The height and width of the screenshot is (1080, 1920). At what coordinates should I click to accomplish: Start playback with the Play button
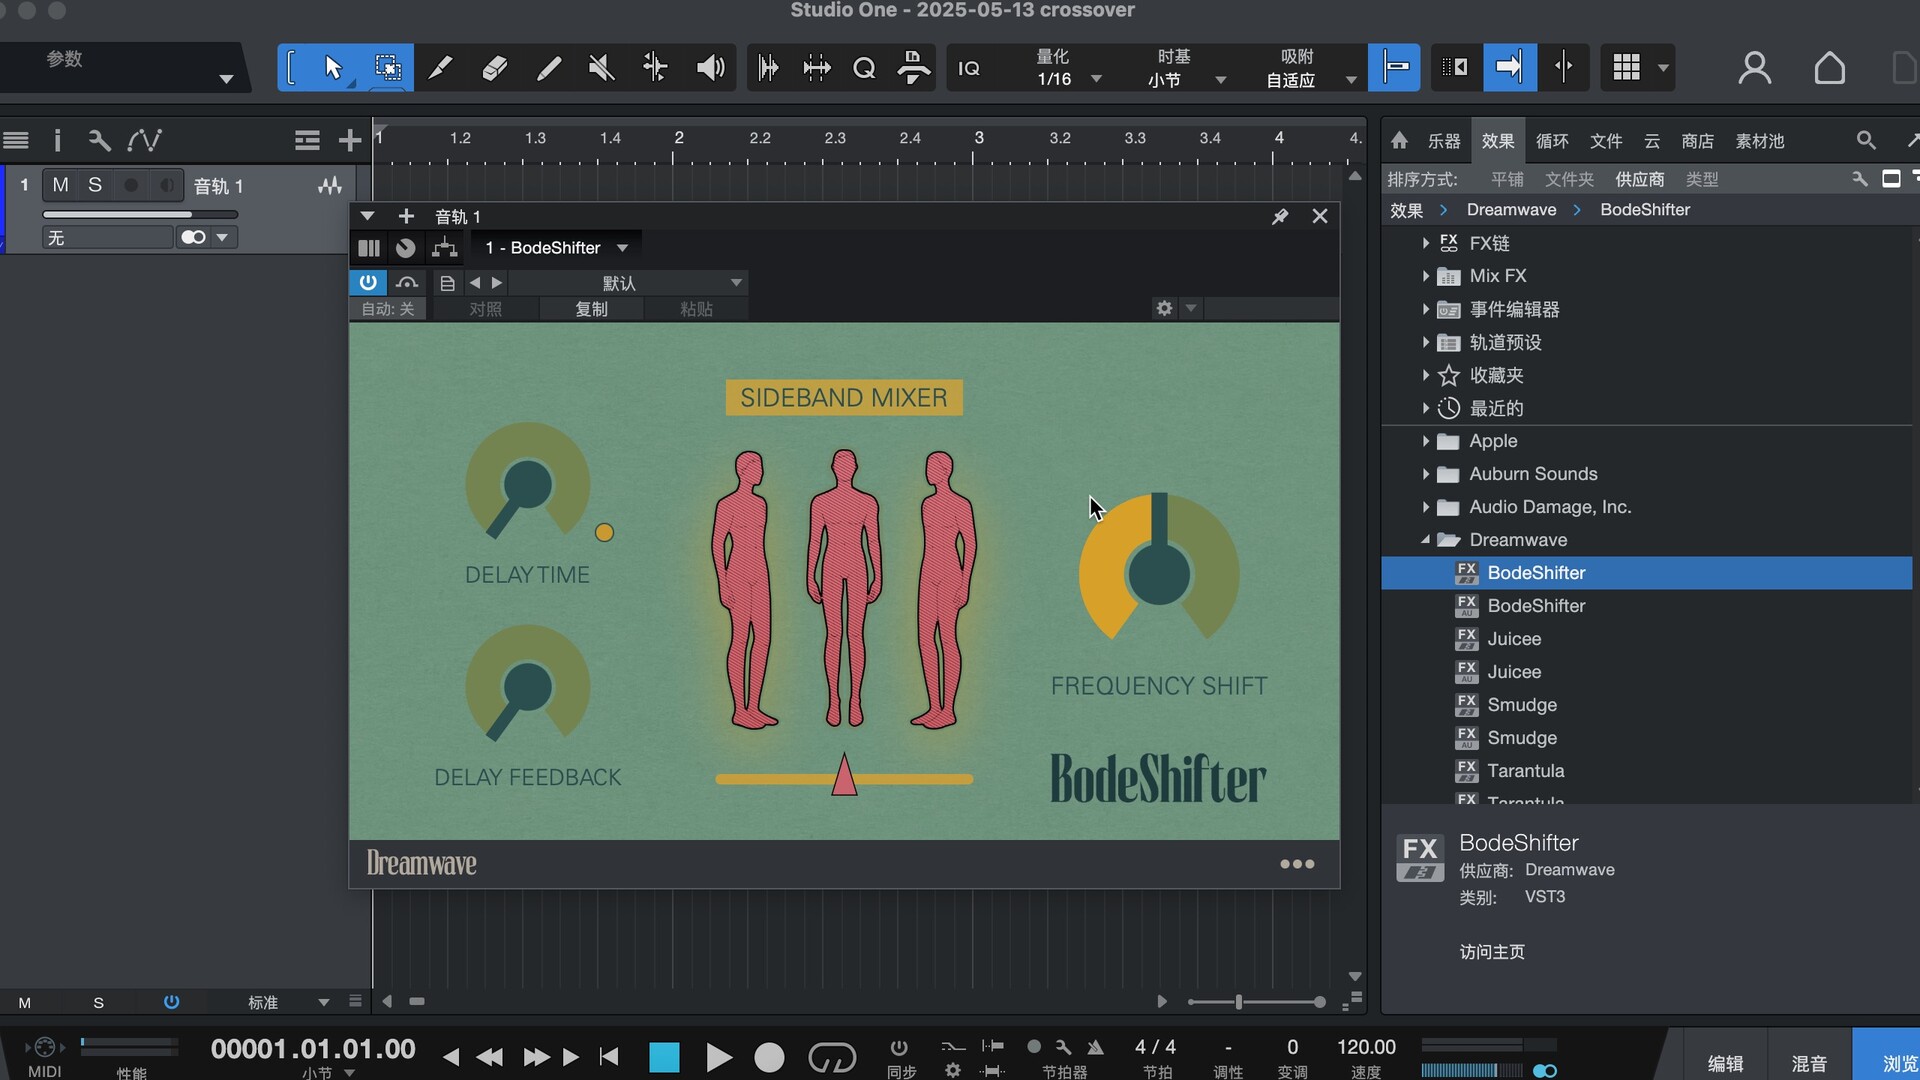(718, 1058)
